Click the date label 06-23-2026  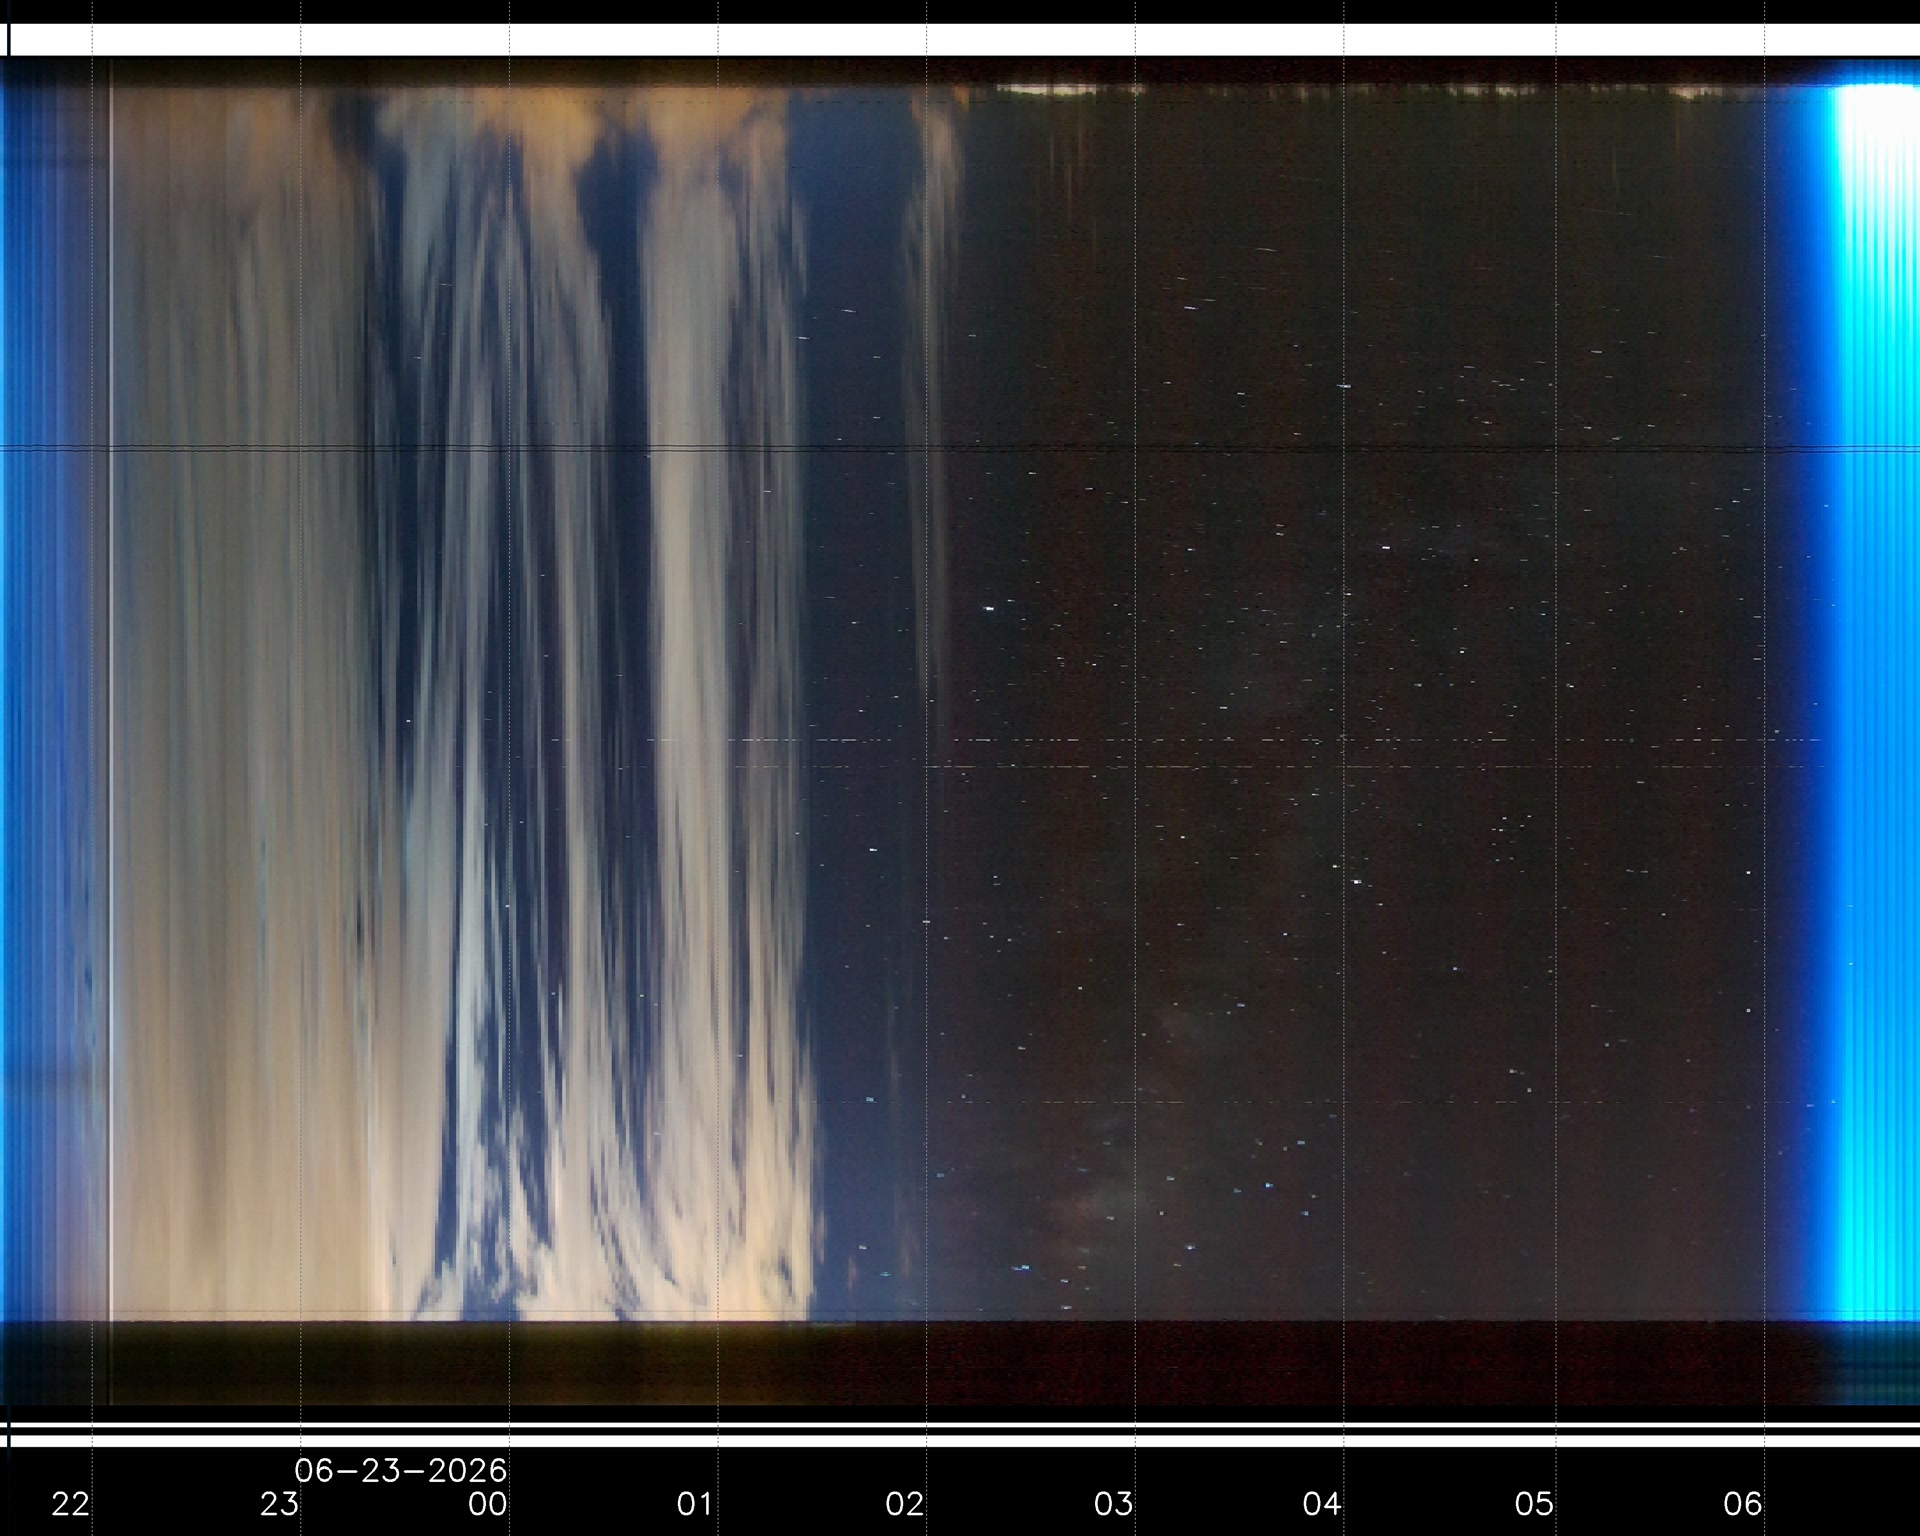[x=401, y=1470]
